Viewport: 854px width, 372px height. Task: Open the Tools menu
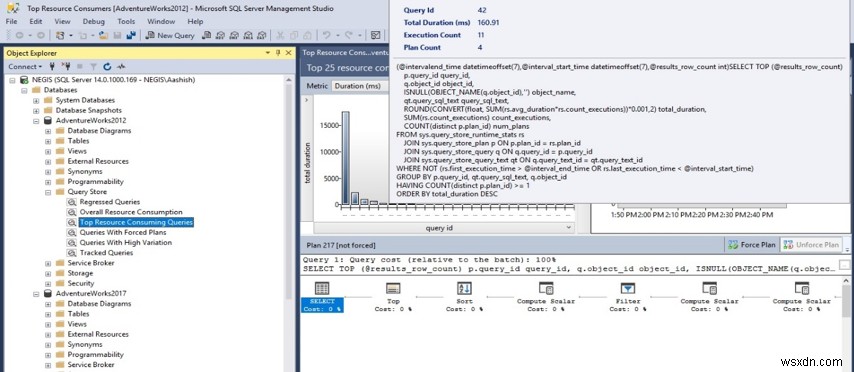click(126, 22)
